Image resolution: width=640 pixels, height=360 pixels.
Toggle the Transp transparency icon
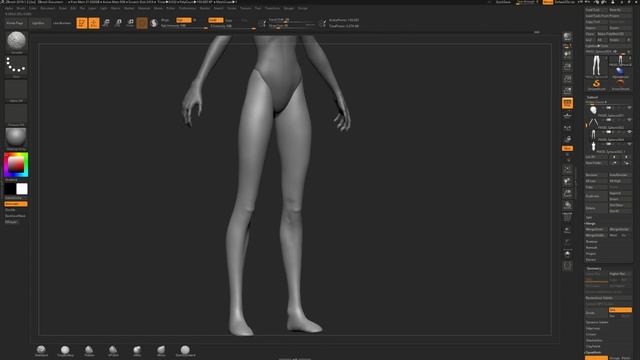[567, 230]
